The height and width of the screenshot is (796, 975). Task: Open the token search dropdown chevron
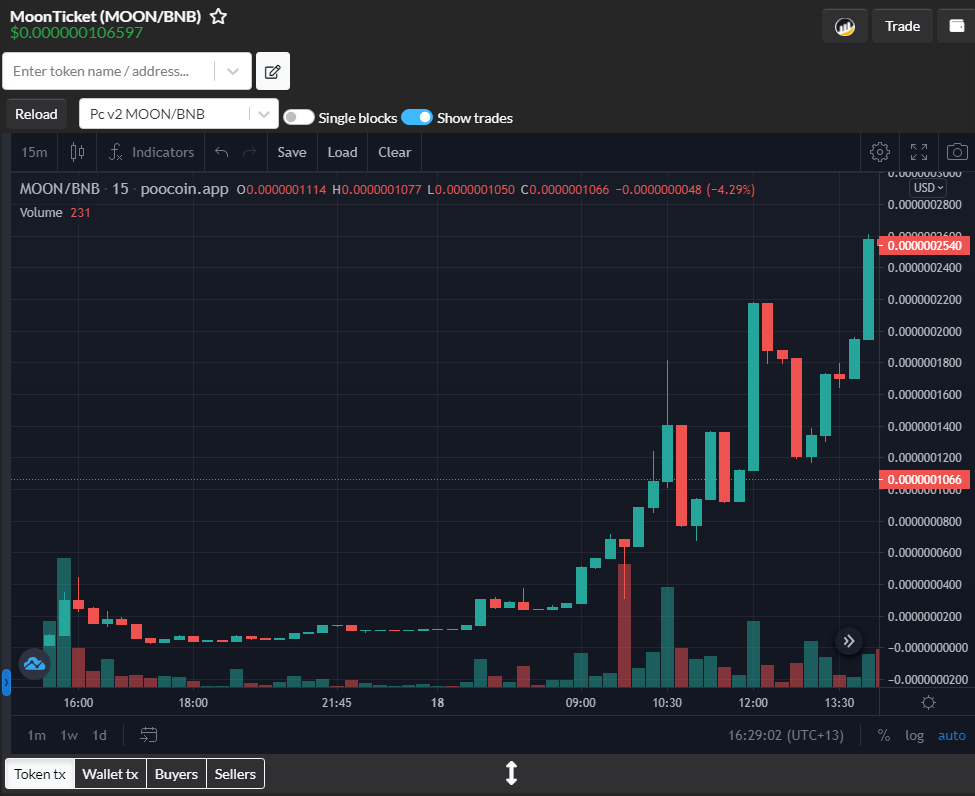[x=233, y=72]
